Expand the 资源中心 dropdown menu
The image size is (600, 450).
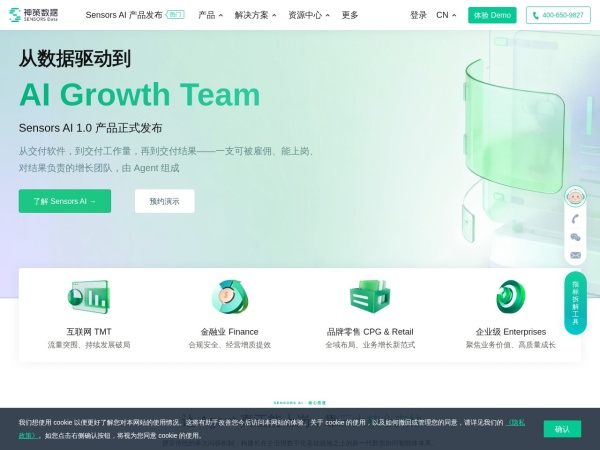point(309,15)
